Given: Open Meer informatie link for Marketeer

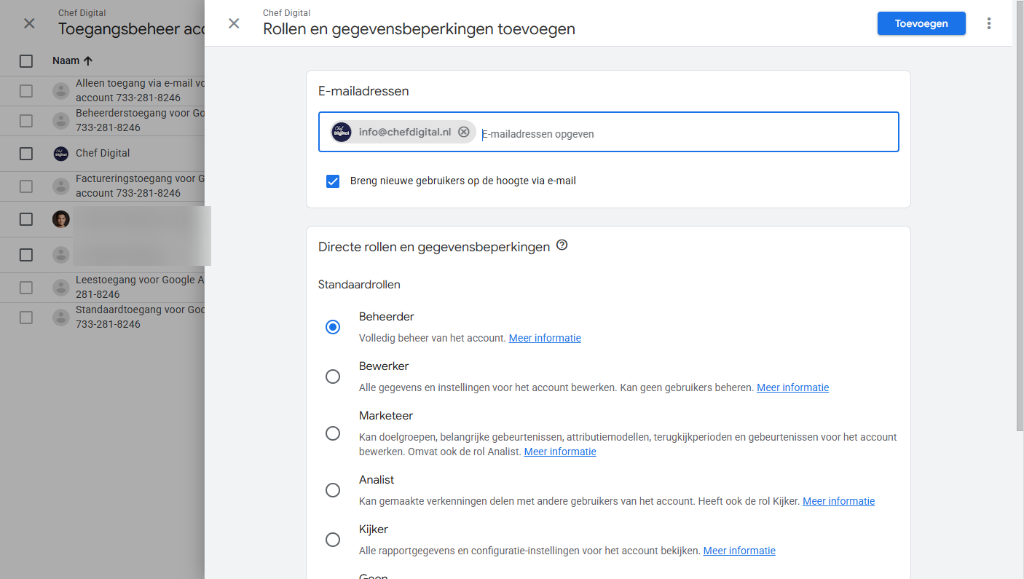Looking at the screenshot, I should pos(560,452).
